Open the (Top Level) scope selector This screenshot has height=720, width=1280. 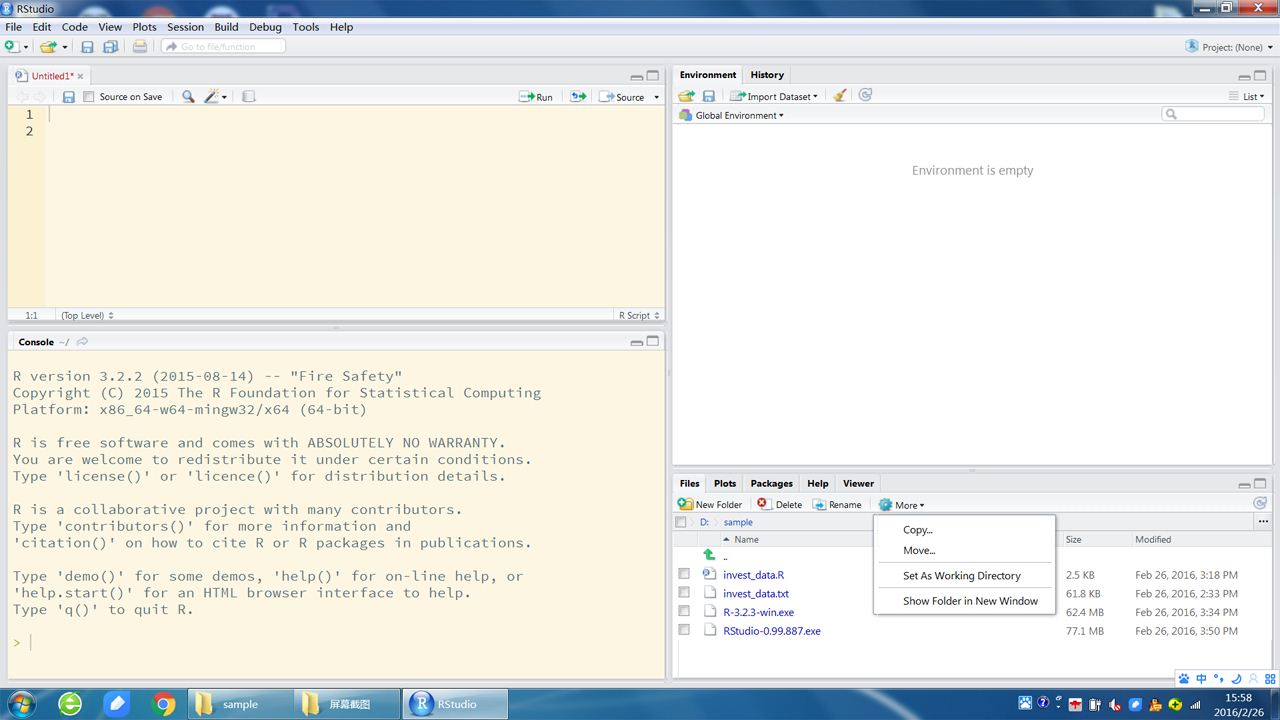(88, 315)
